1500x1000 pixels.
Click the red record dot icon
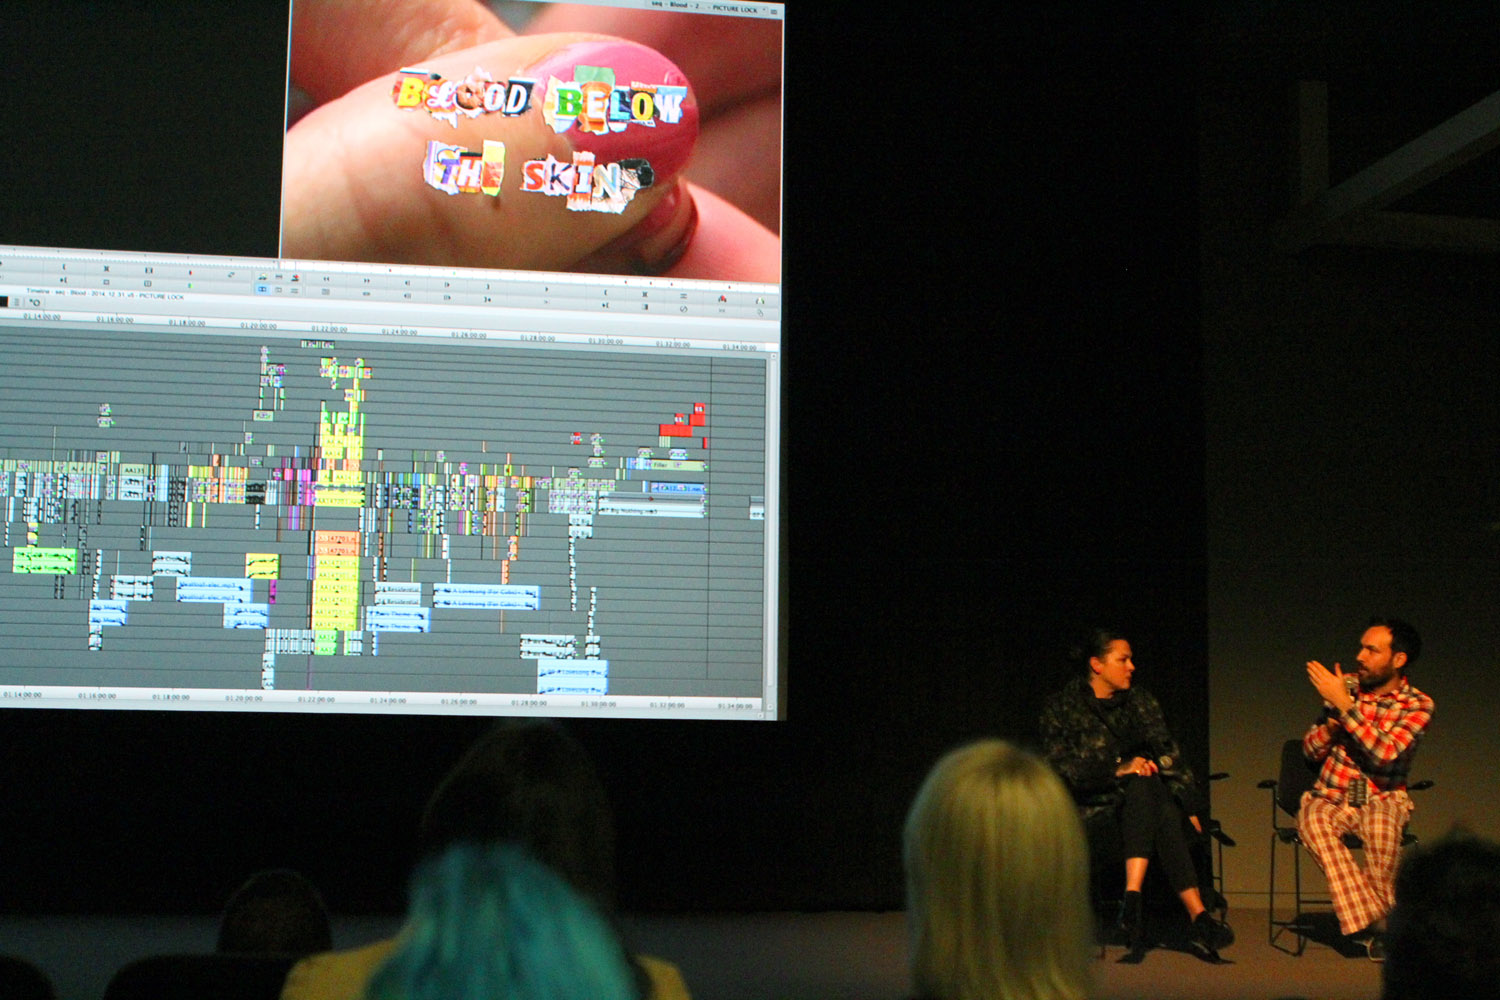pyautogui.click(x=191, y=273)
